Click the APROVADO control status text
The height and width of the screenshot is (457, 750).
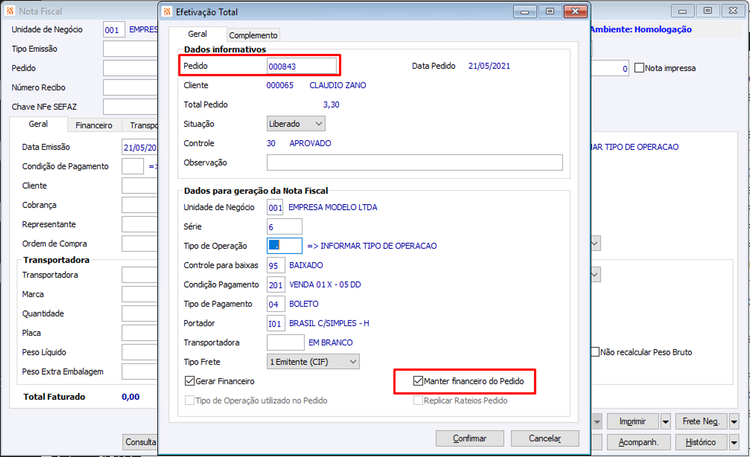[x=310, y=143]
